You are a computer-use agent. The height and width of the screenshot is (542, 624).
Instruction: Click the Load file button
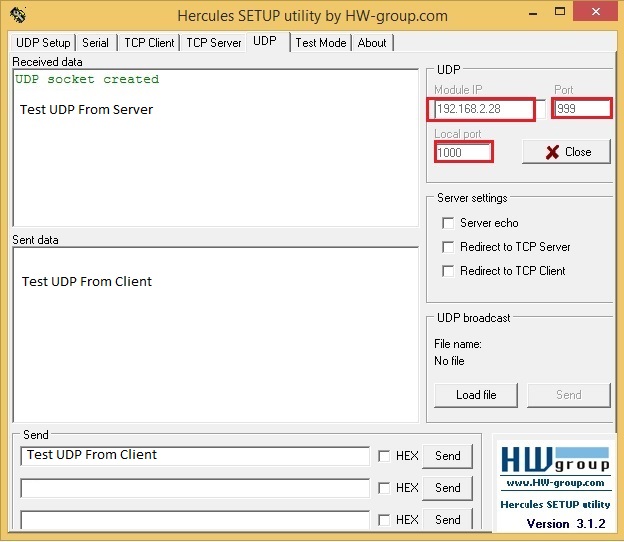[x=476, y=395]
